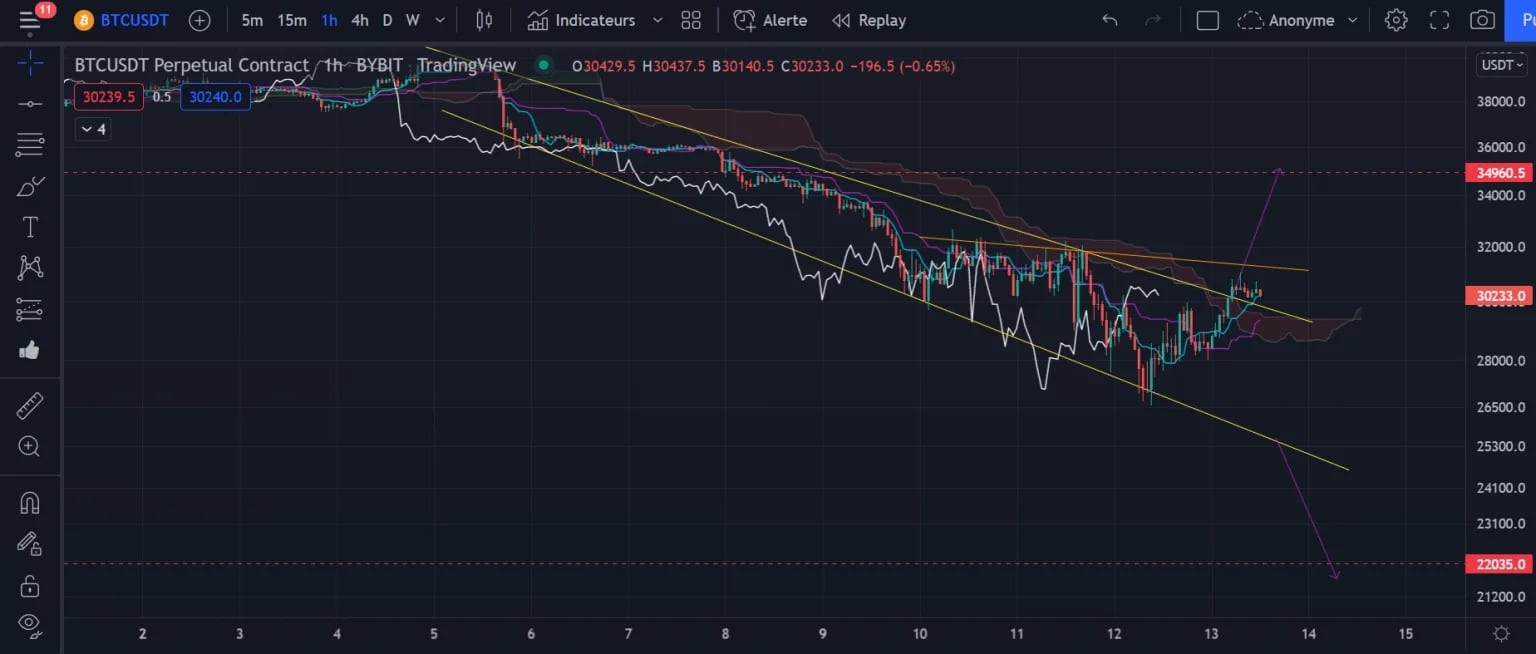Click the 30239.5 sell price button
The height and width of the screenshot is (654, 1536).
click(x=110, y=97)
